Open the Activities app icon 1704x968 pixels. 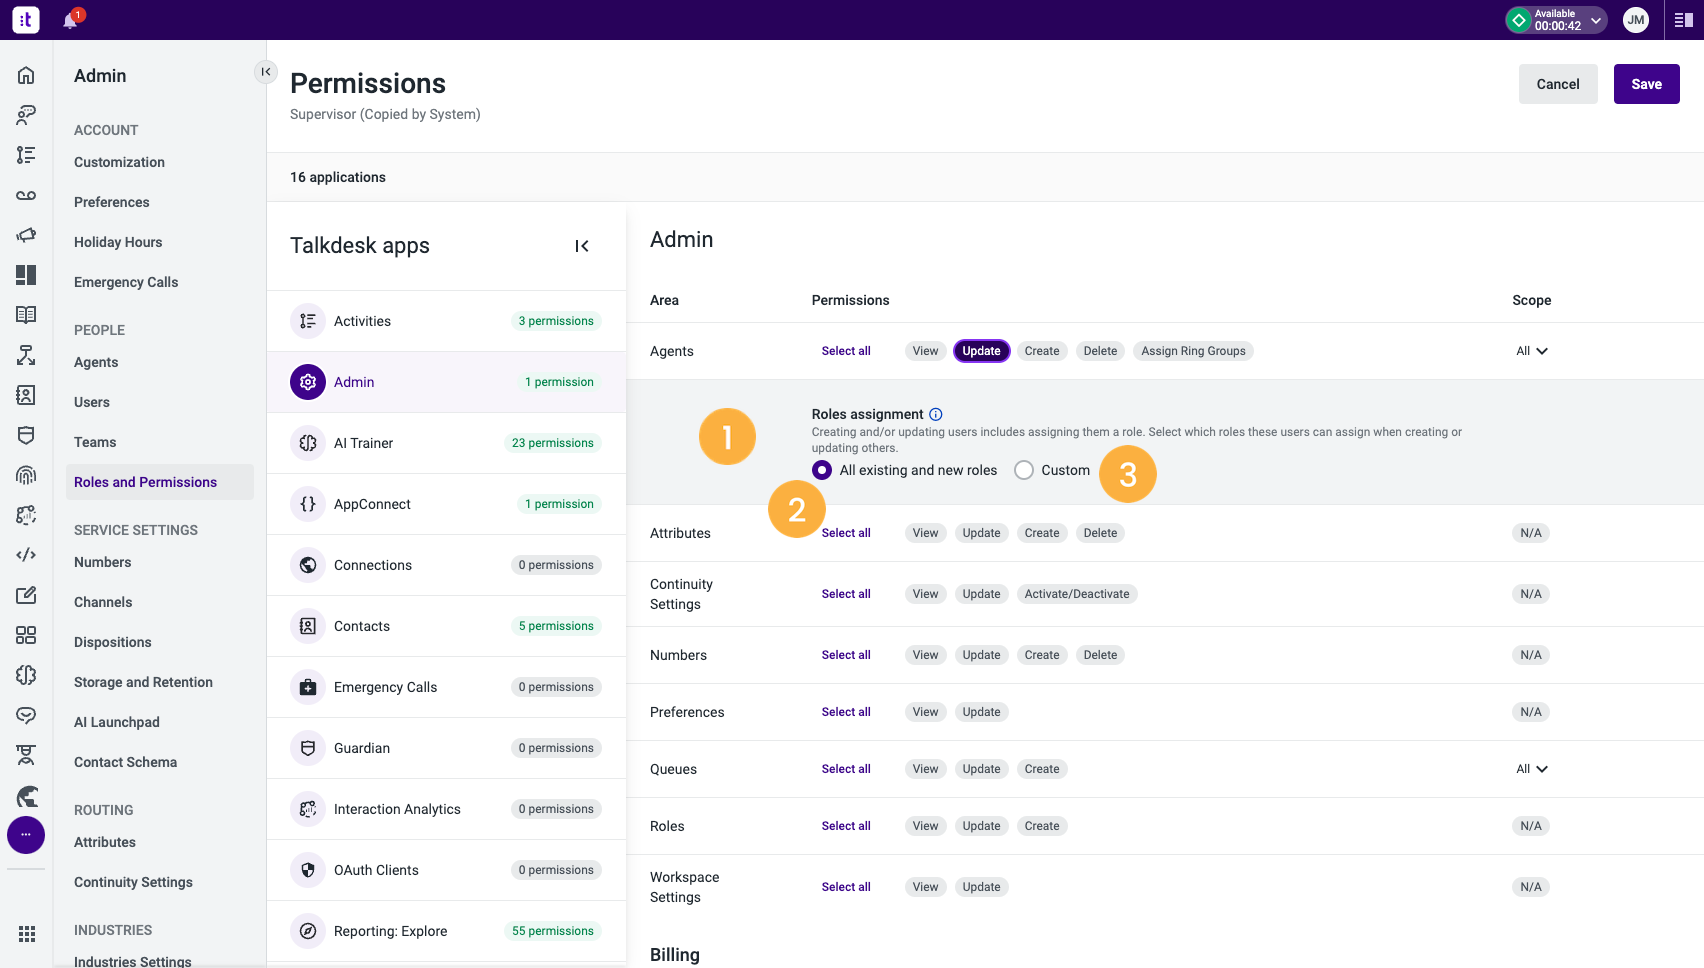[x=307, y=320]
